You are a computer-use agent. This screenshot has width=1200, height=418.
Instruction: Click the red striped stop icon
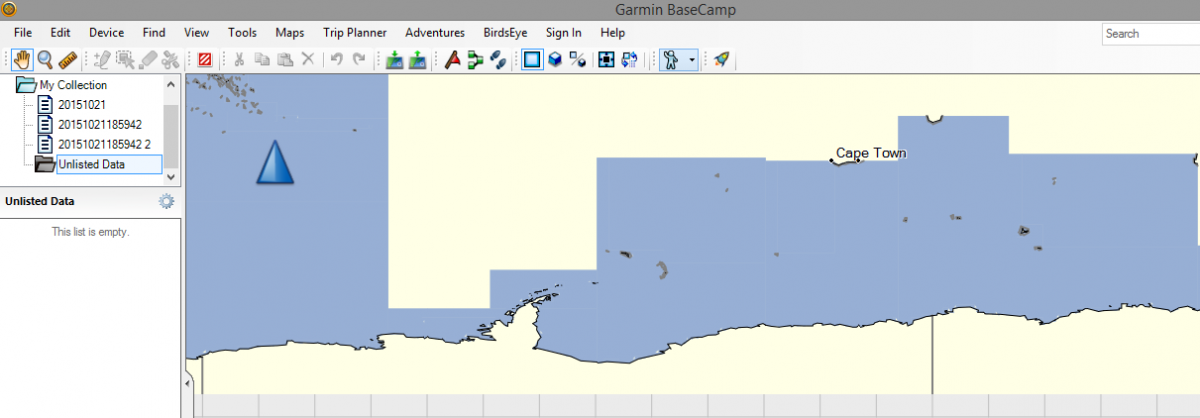coord(204,59)
